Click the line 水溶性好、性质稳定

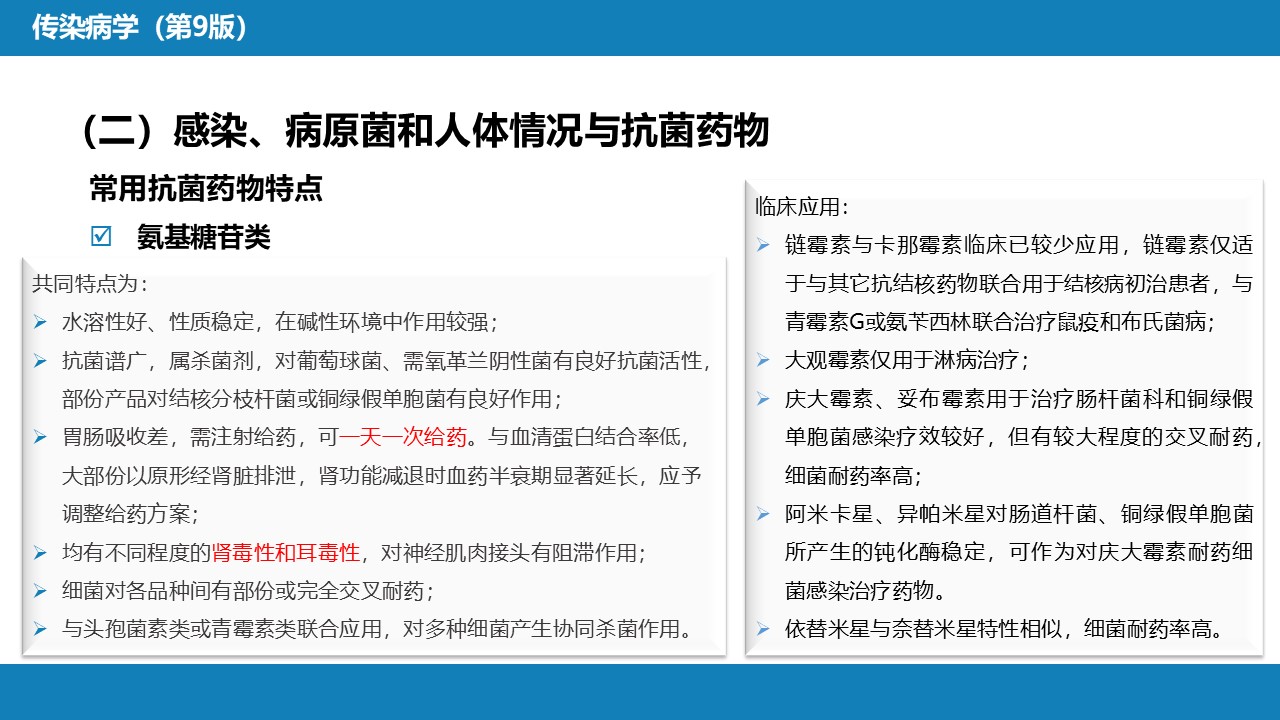pos(280,322)
